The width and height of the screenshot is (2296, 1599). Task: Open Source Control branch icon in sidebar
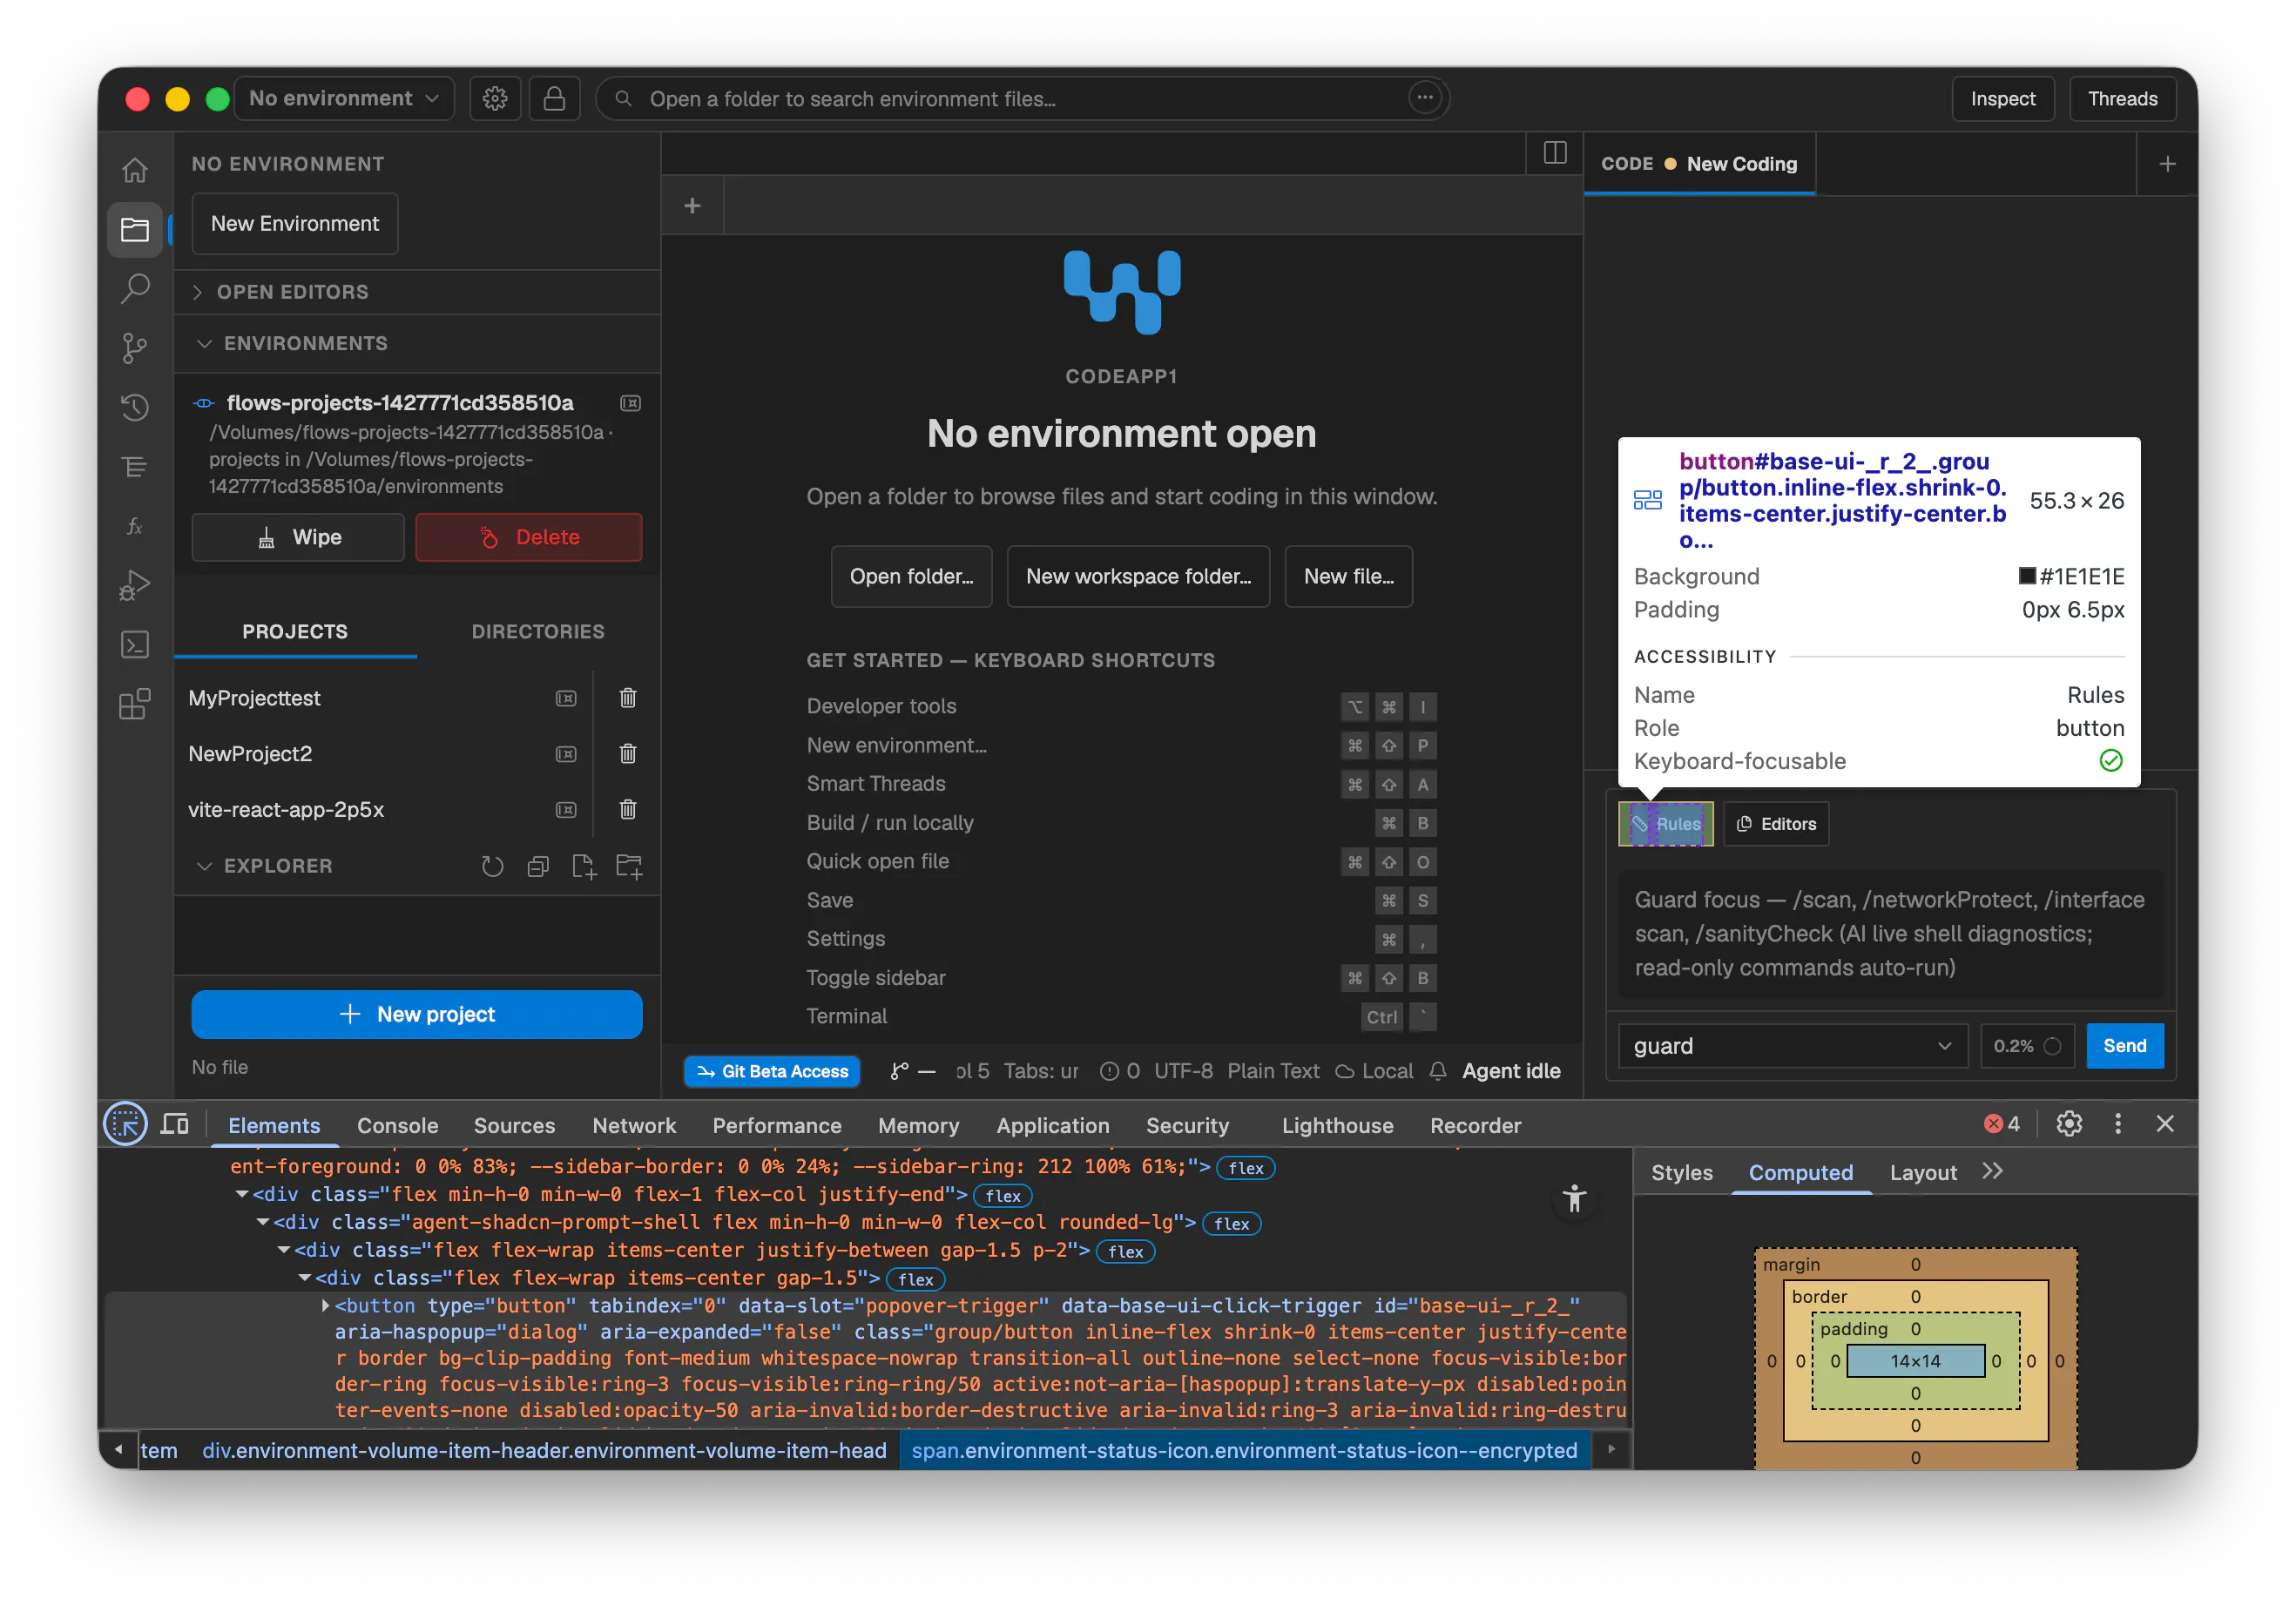[135, 348]
